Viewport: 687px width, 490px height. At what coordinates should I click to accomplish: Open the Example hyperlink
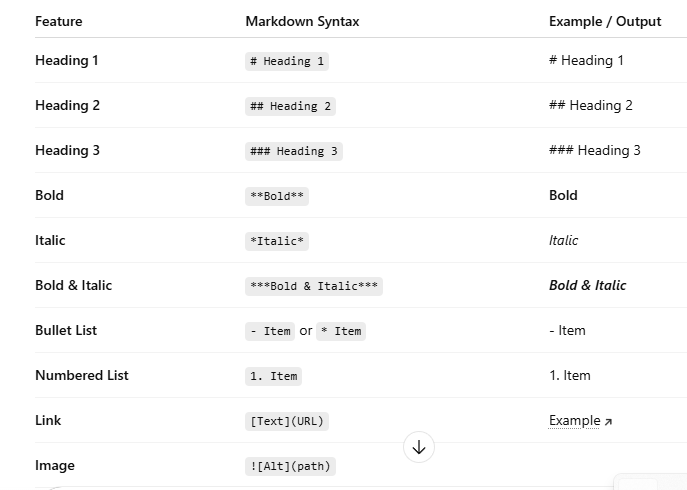[575, 421]
